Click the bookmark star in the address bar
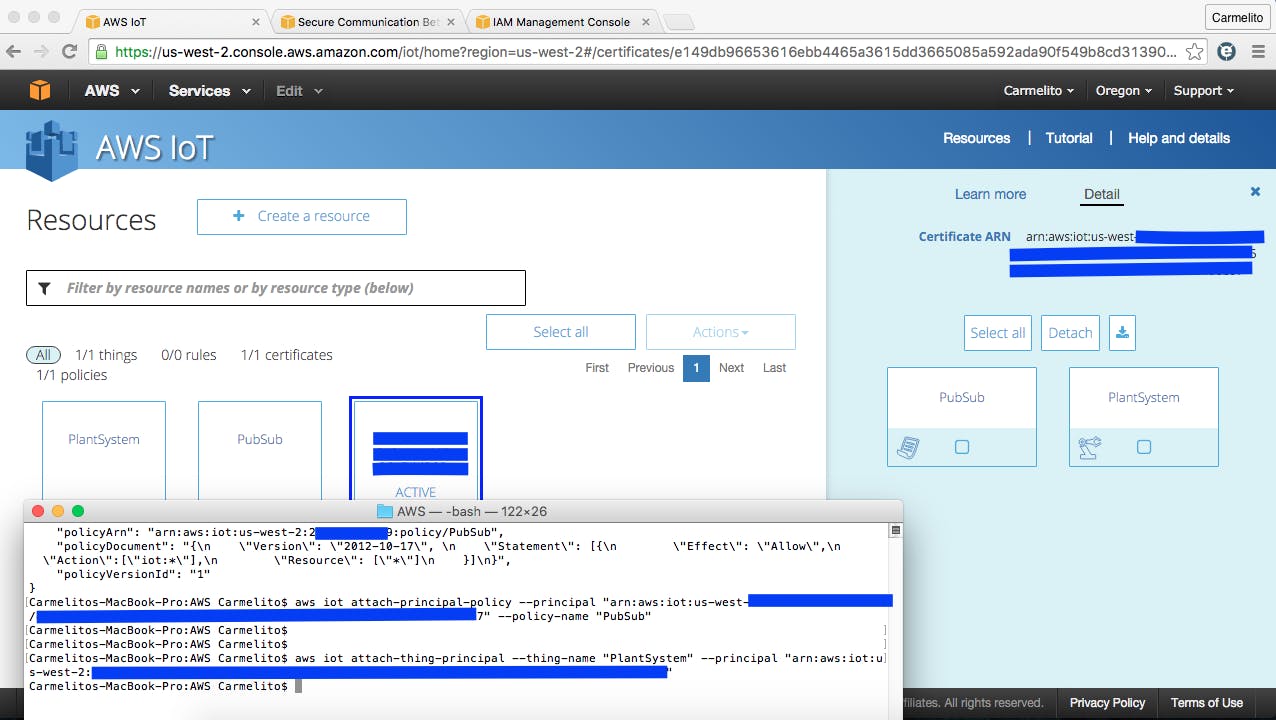Viewport: 1276px width, 720px height. coord(1195,51)
